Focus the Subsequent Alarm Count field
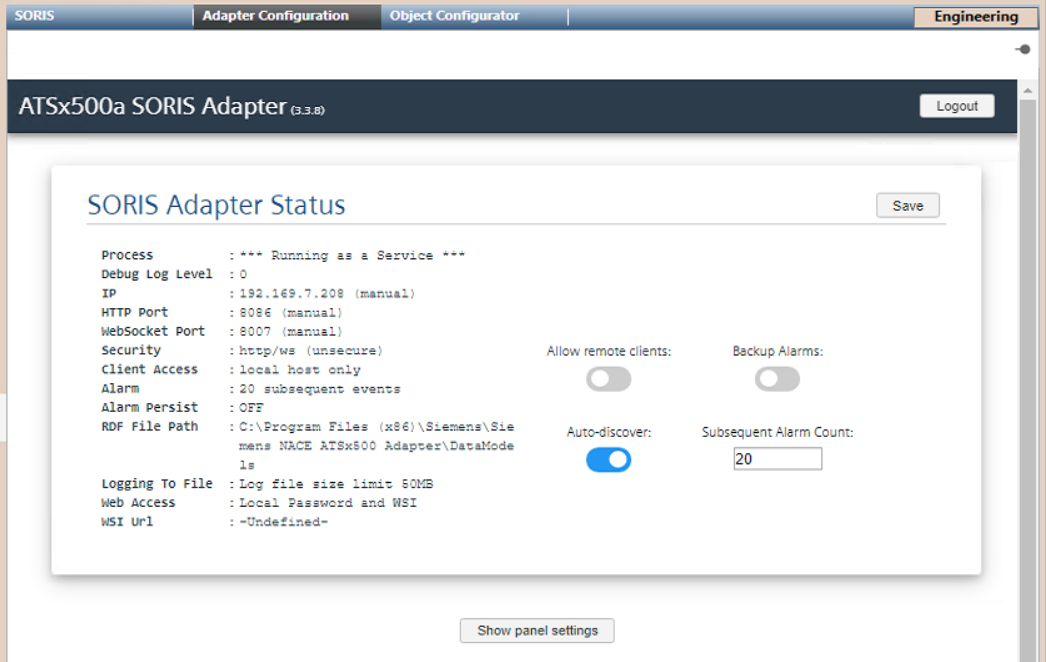This screenshot has width=1046, height=662. point(777,459)
